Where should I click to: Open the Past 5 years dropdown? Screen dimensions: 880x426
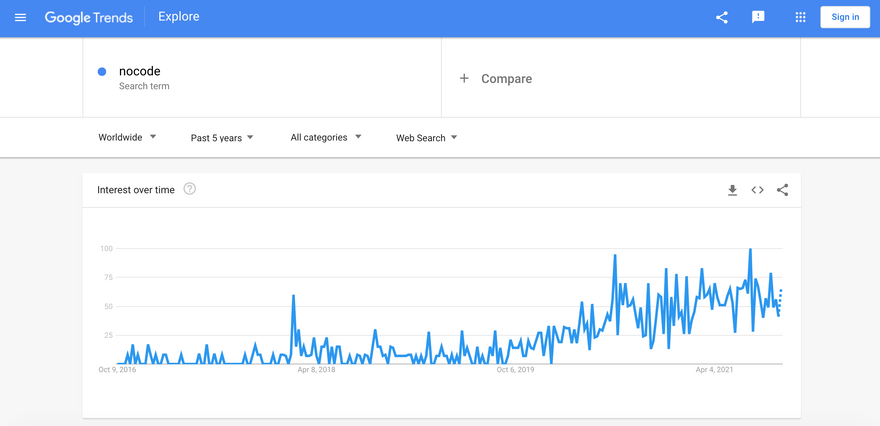click(222, 138)
